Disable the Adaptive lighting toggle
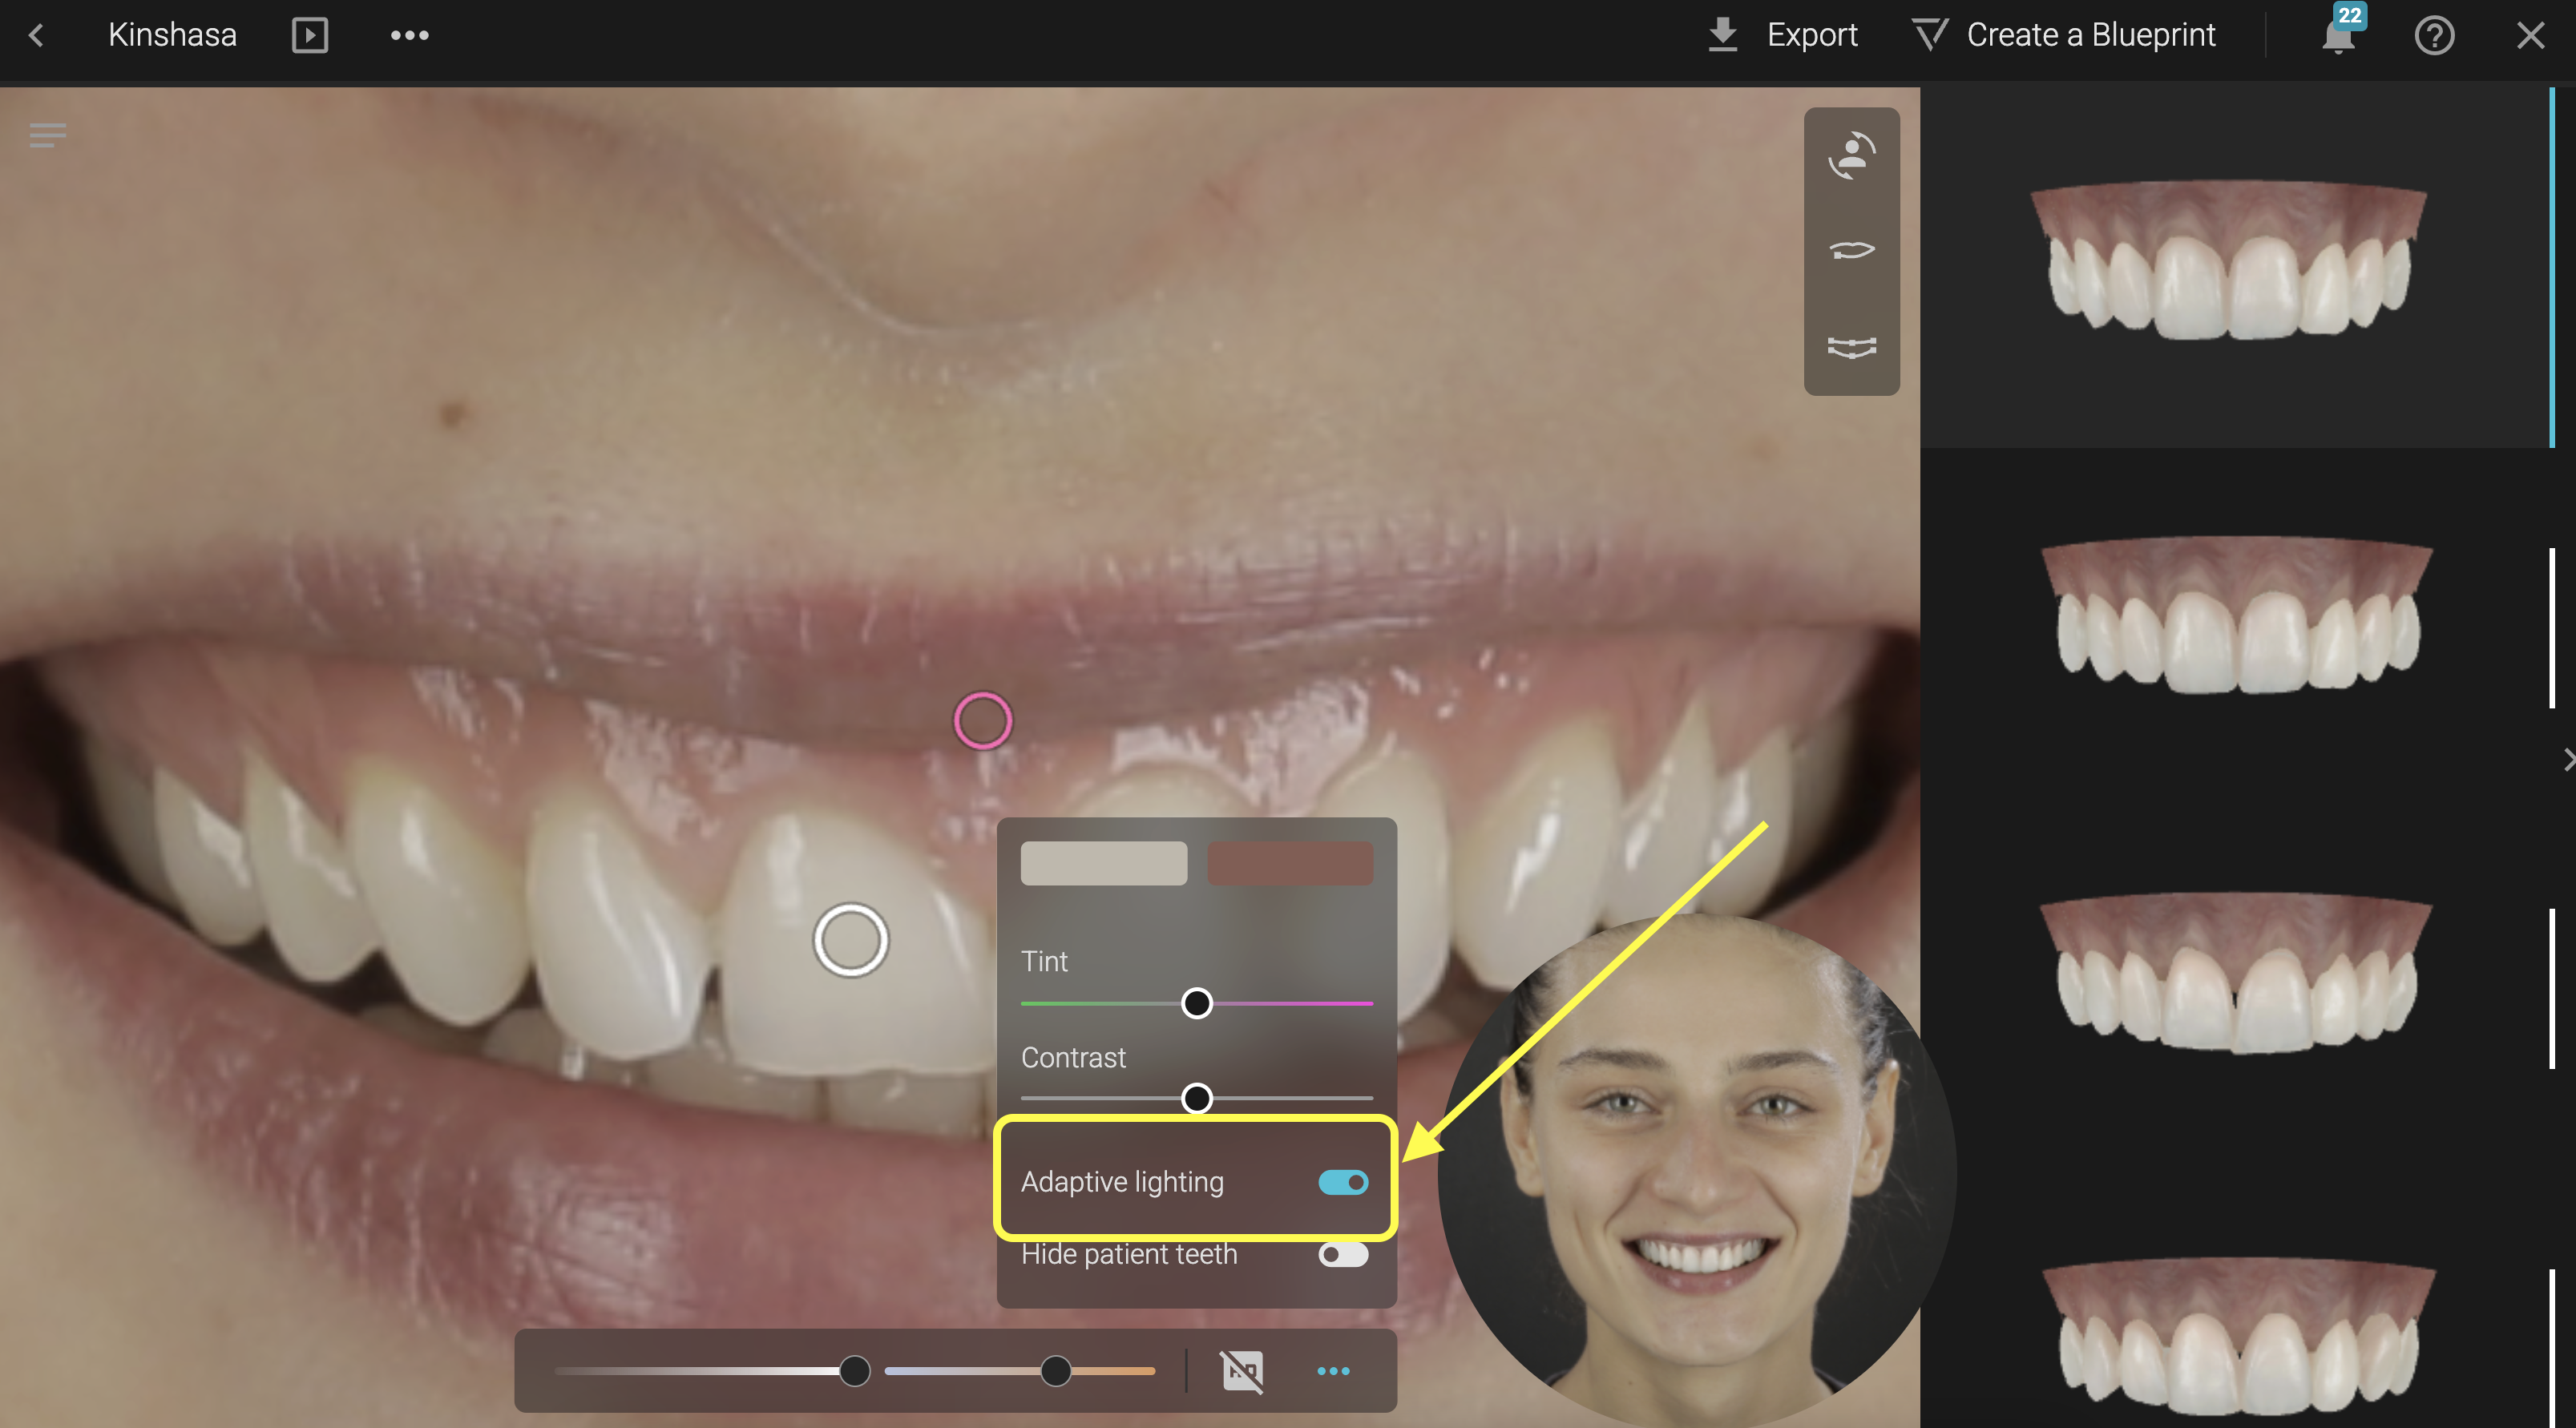The height and width of the screenshot is (1428, 2576). pos(1342,1183)
